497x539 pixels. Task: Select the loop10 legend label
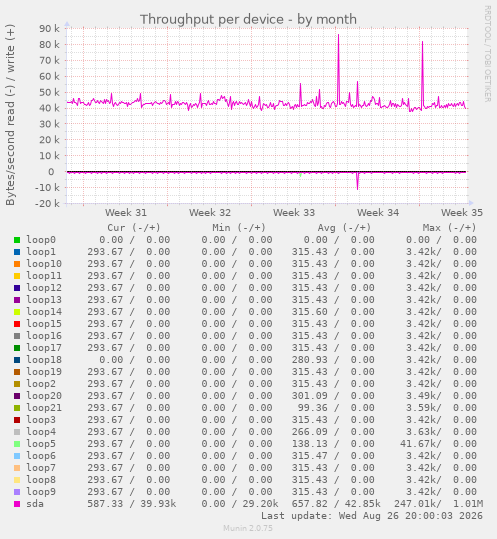tap(44, 264)
